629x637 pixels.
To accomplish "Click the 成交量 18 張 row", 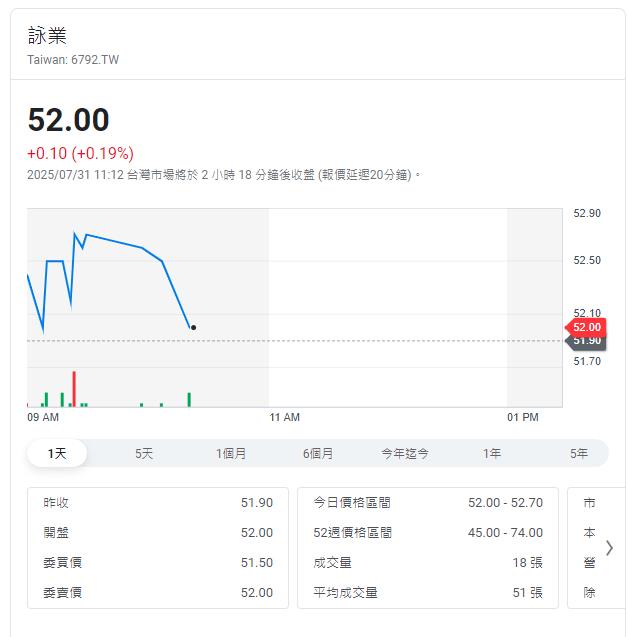I will [x=428, y=563].
